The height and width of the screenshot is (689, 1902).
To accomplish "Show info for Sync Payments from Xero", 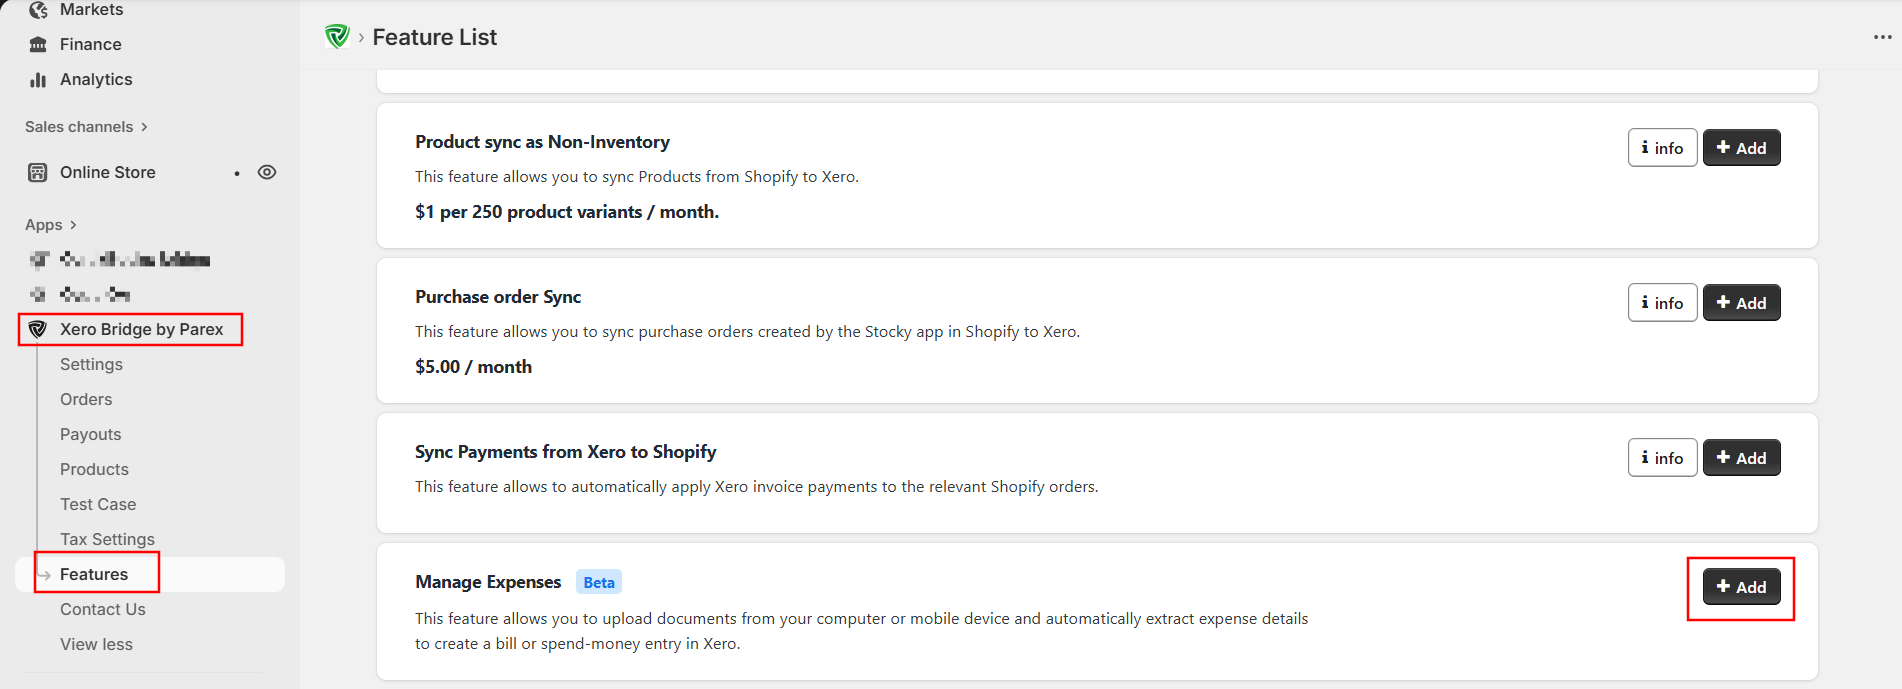I will (x=1662, y=458).
